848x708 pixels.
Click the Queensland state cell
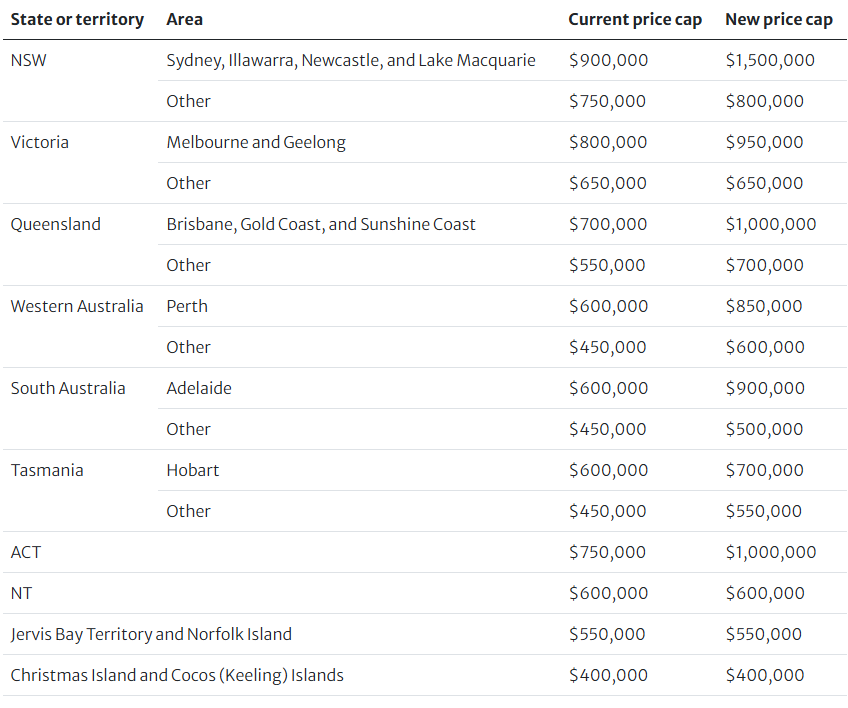click(56, 224)
